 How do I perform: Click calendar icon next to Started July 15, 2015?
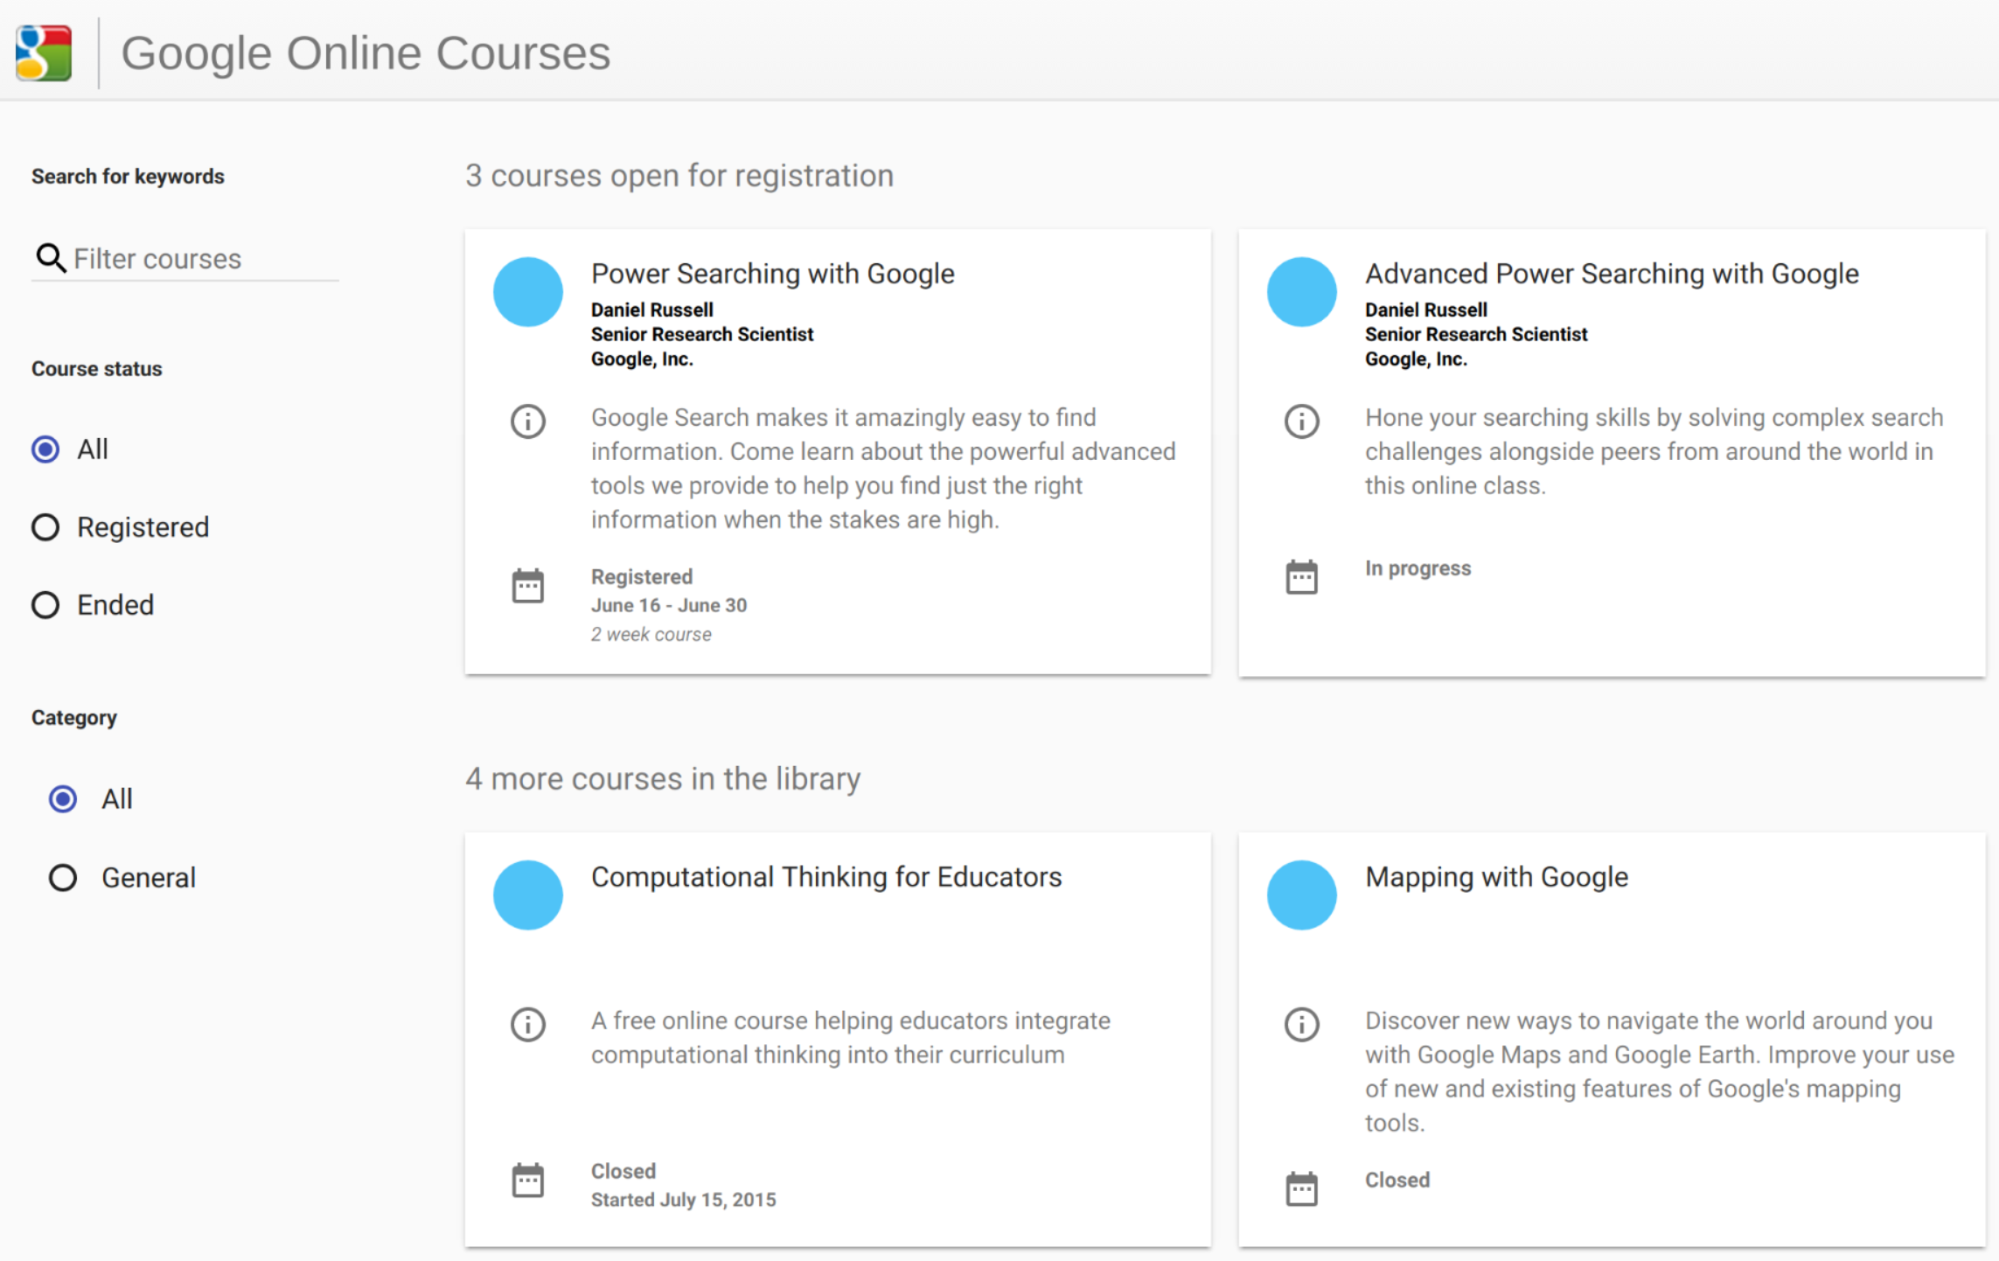tap(528, 1180)
